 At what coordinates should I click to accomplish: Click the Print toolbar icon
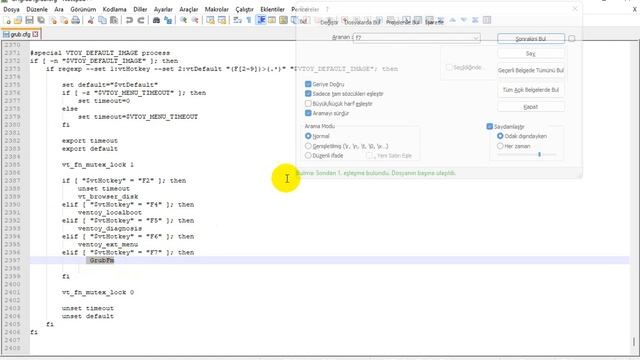[76, 20]
